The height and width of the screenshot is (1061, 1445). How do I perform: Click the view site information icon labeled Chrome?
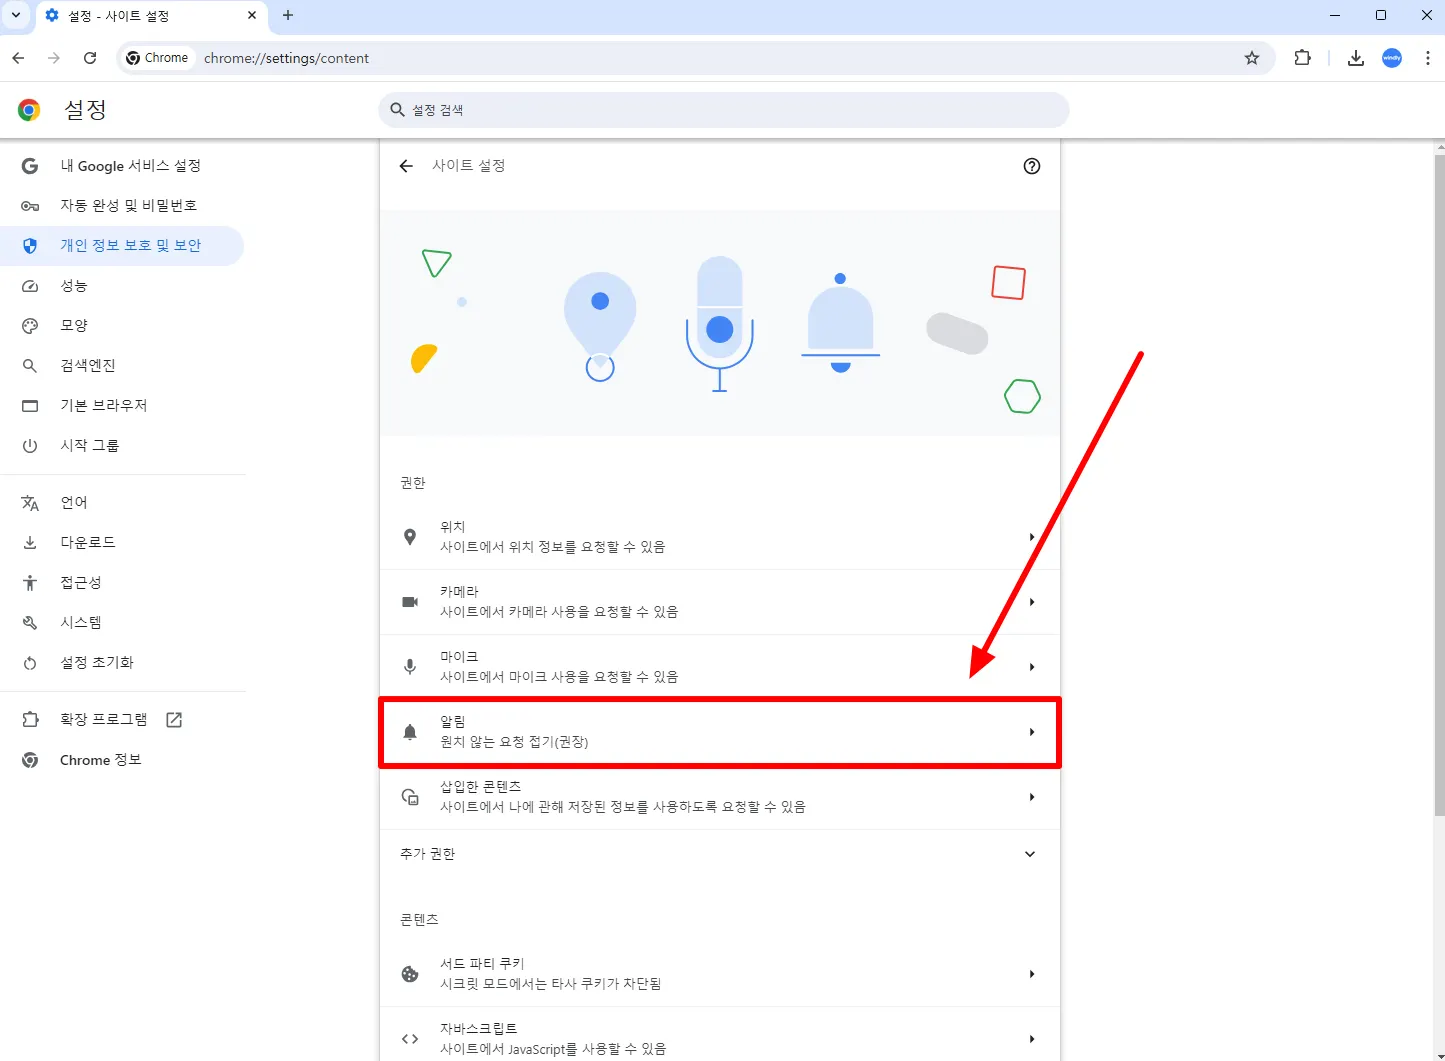(157, 58)
